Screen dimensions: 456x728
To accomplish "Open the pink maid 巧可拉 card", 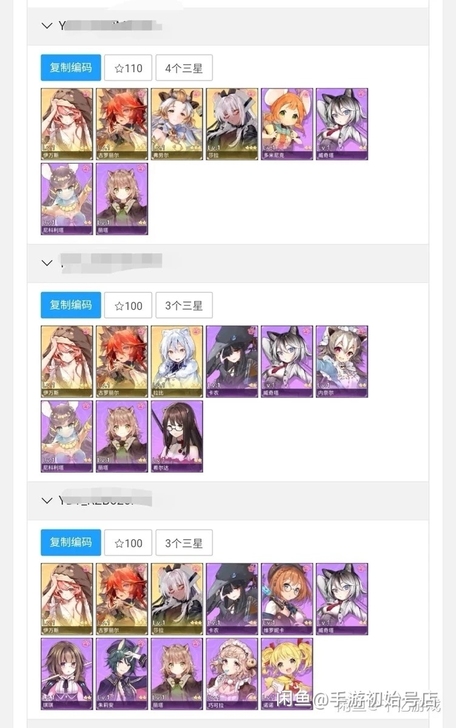I will pos(232,674).
